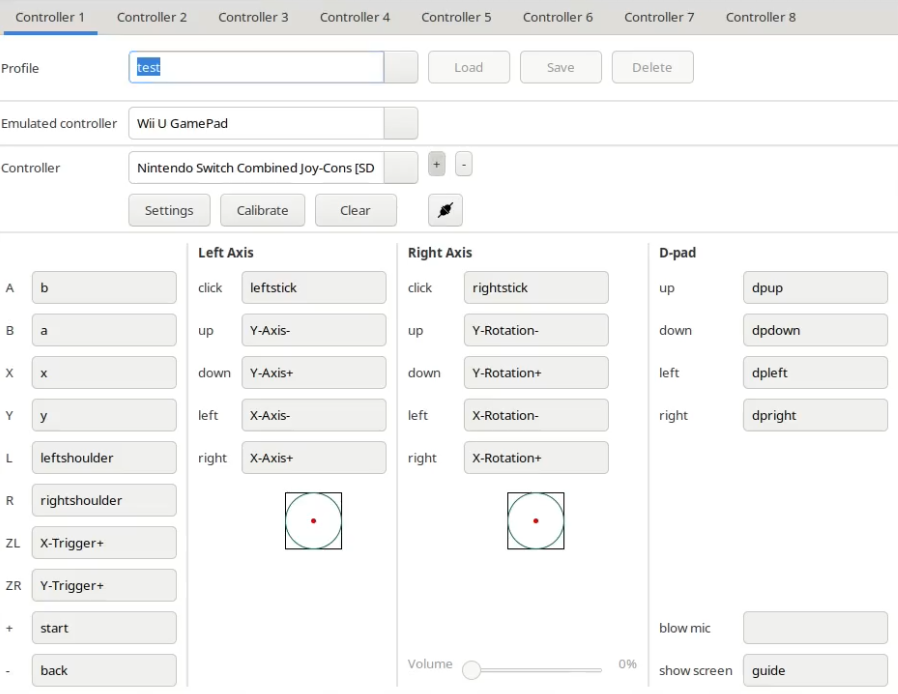Open the Profile dropdown arrow
This screenshot has height=694, width=898.
click(401, 68)
